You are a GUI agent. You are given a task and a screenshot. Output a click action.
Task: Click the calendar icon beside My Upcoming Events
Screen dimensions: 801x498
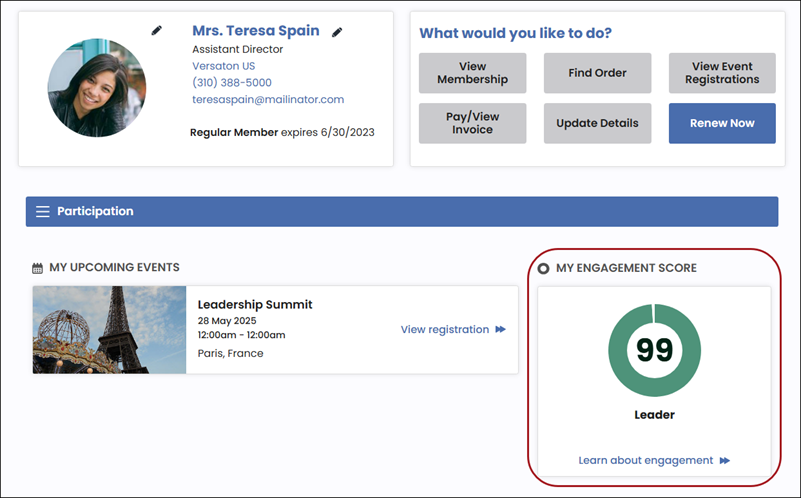(37, 268)
